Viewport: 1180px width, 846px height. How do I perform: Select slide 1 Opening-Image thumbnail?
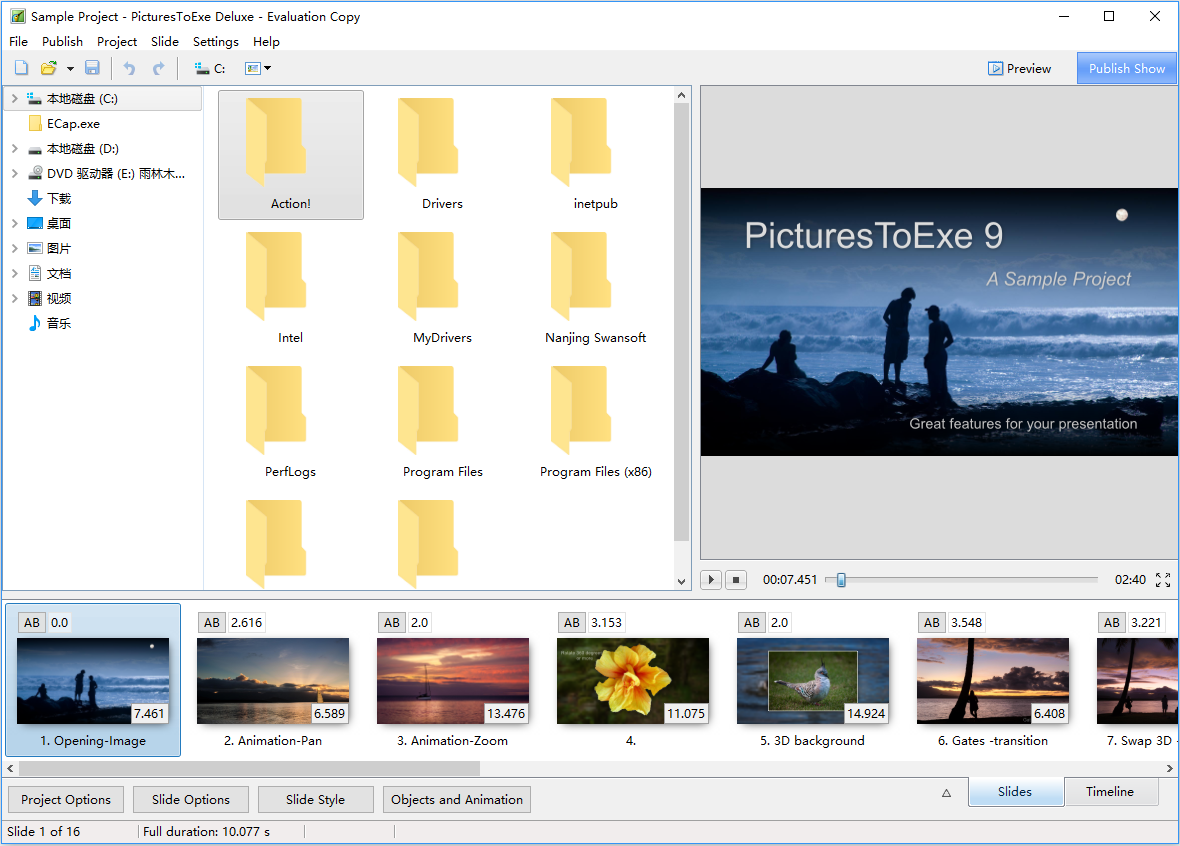click(93, 680)
